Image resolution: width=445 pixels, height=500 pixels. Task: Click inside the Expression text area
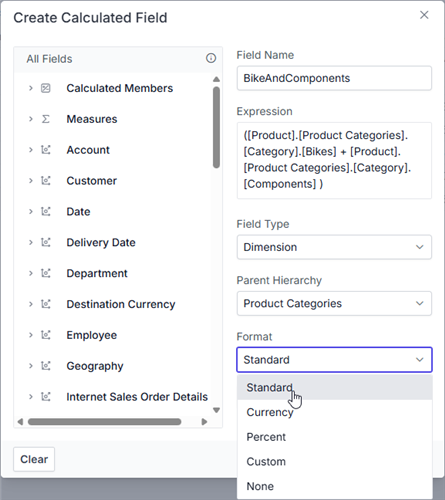[334, 160]
